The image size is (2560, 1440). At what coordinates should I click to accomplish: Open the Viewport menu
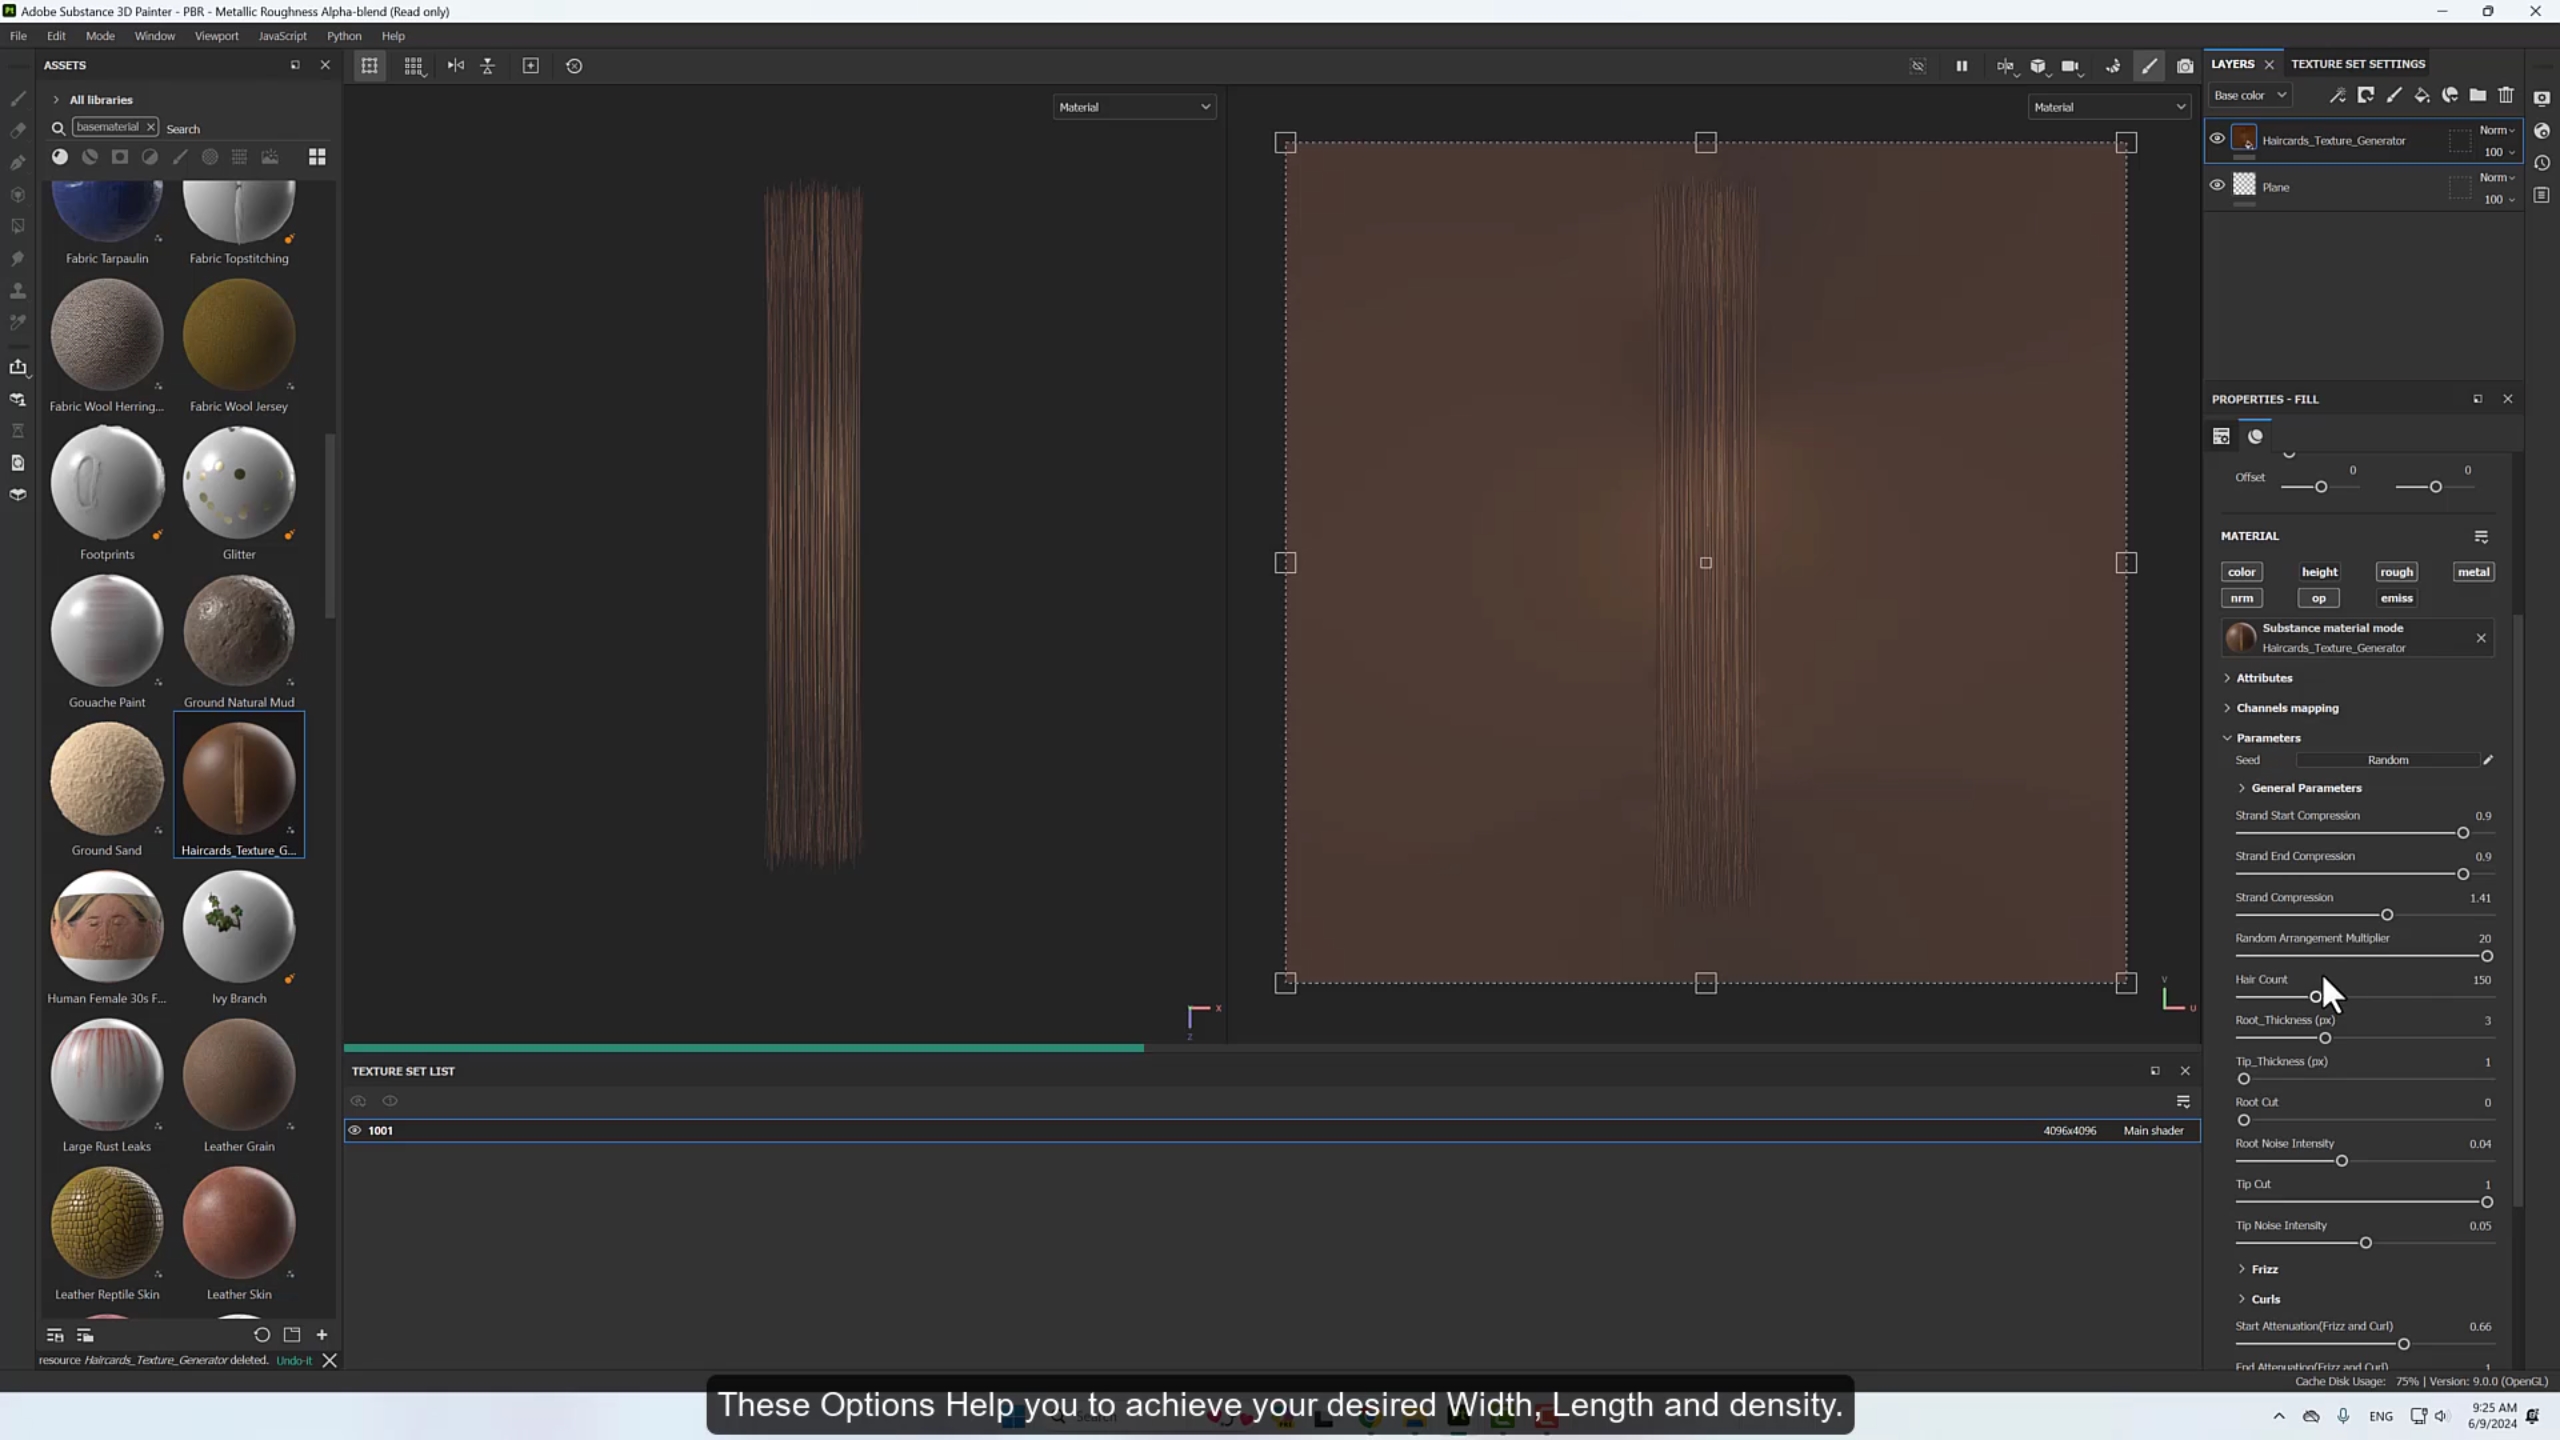[216, 36]
